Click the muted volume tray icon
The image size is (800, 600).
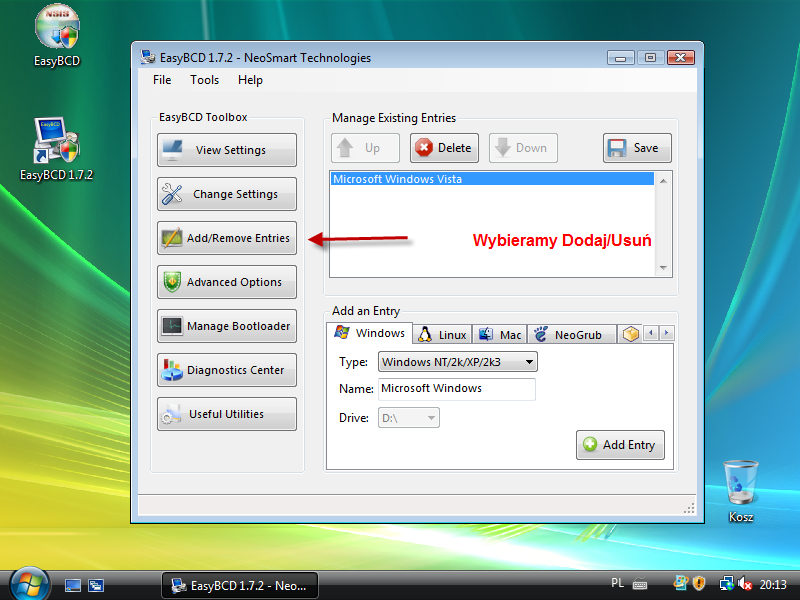744,583
